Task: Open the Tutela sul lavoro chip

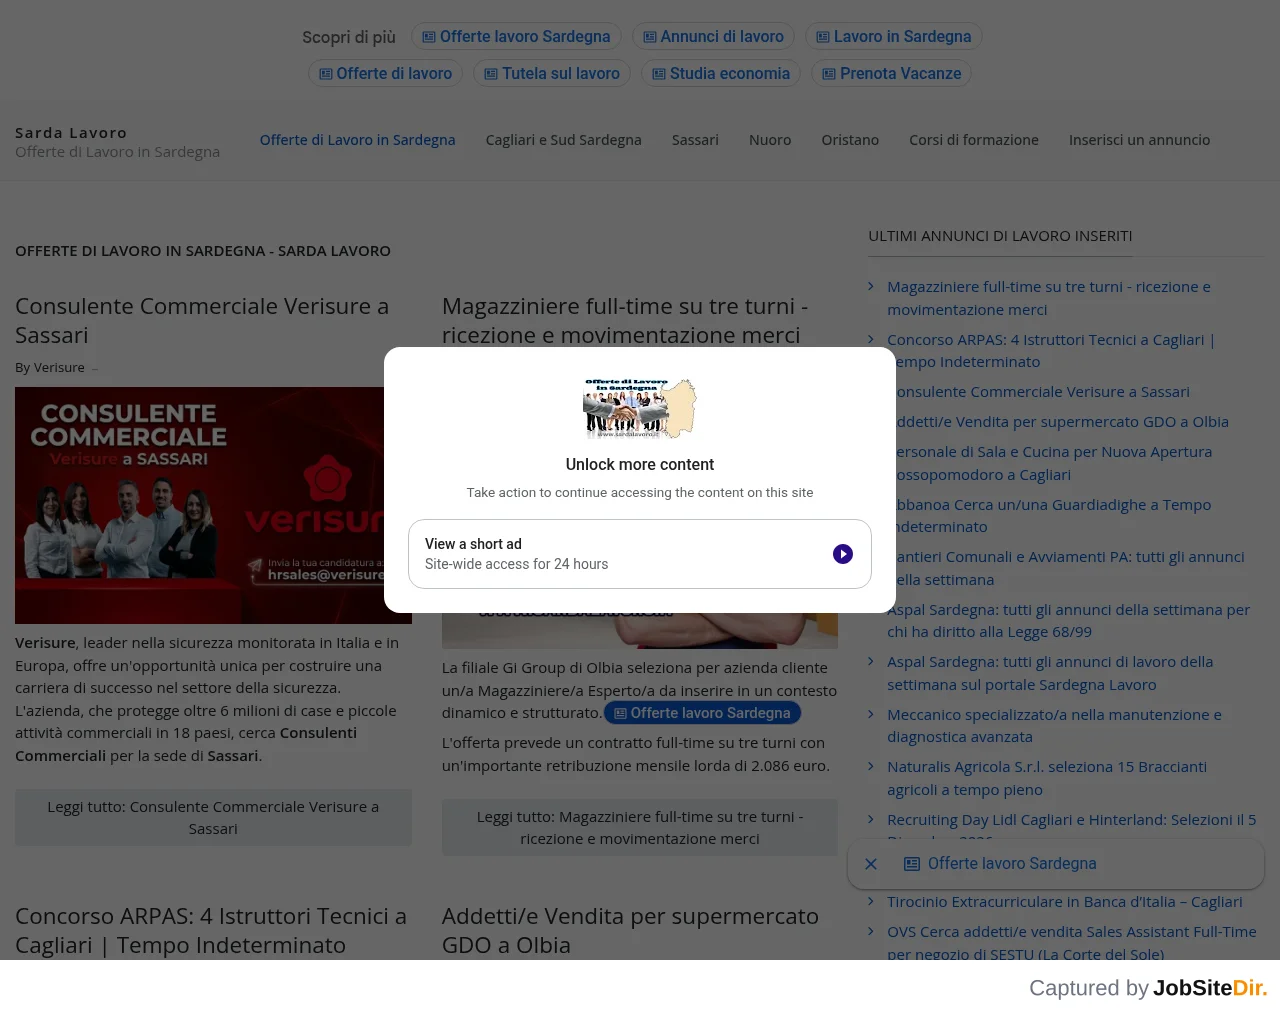Action: point(552,74)
